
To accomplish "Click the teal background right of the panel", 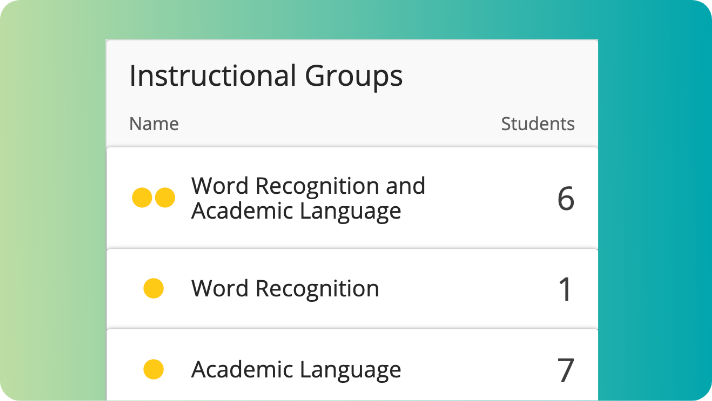I will (655, 220).
